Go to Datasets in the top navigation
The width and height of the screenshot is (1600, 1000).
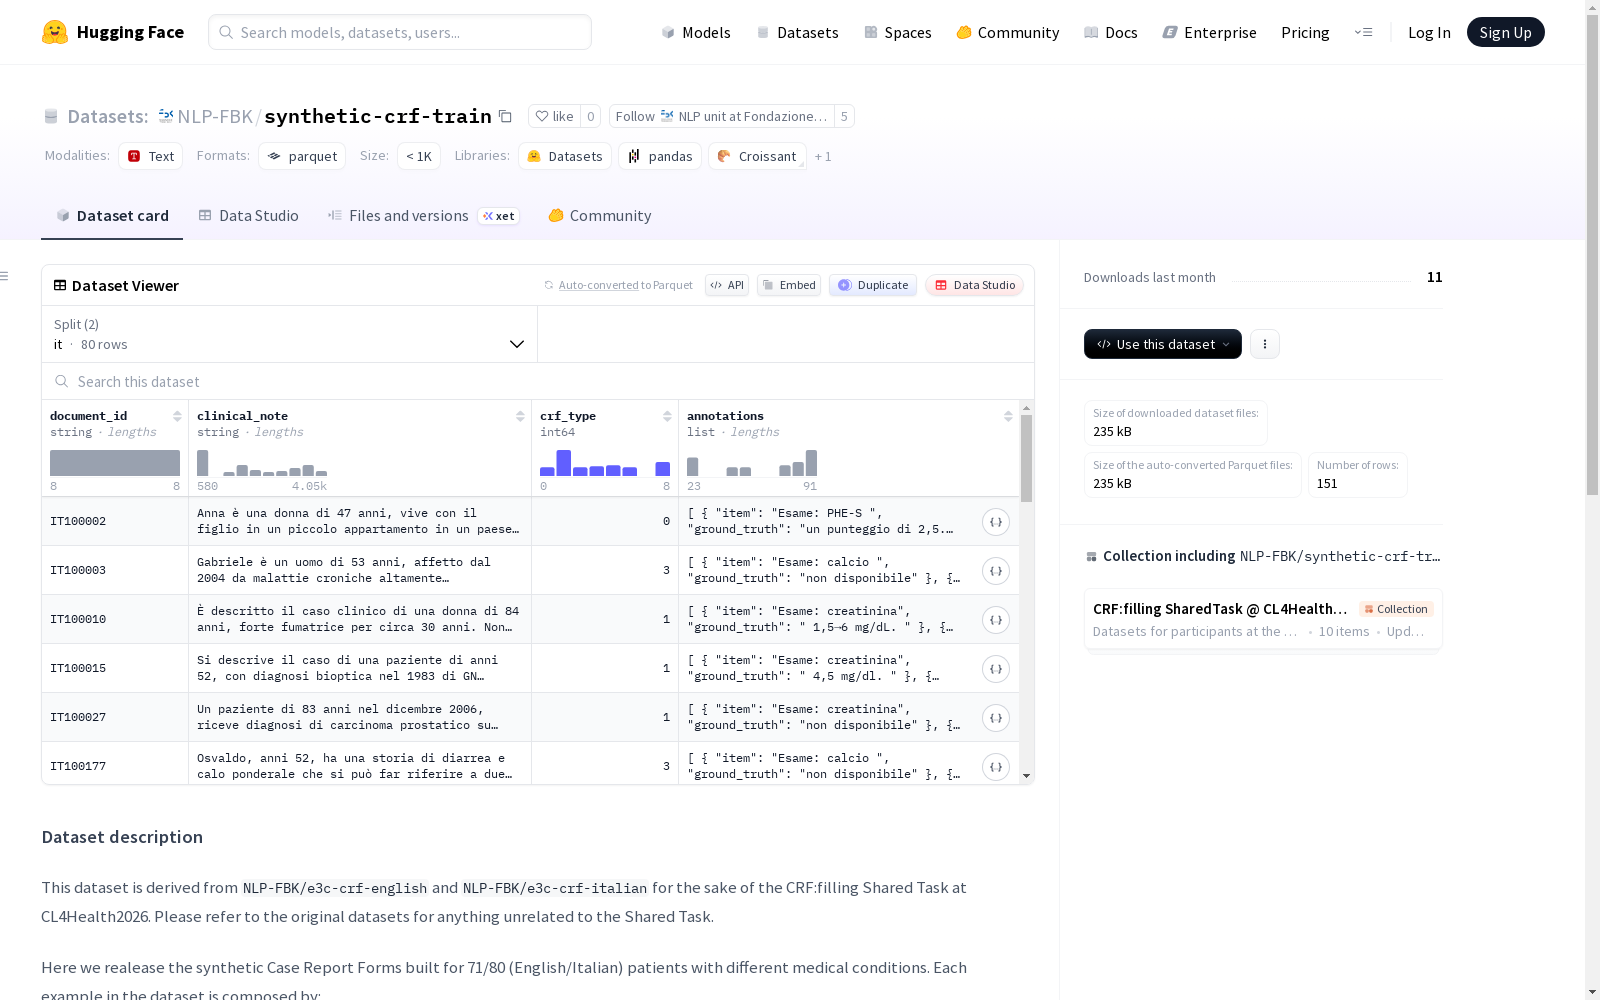[x=797, y=32]
